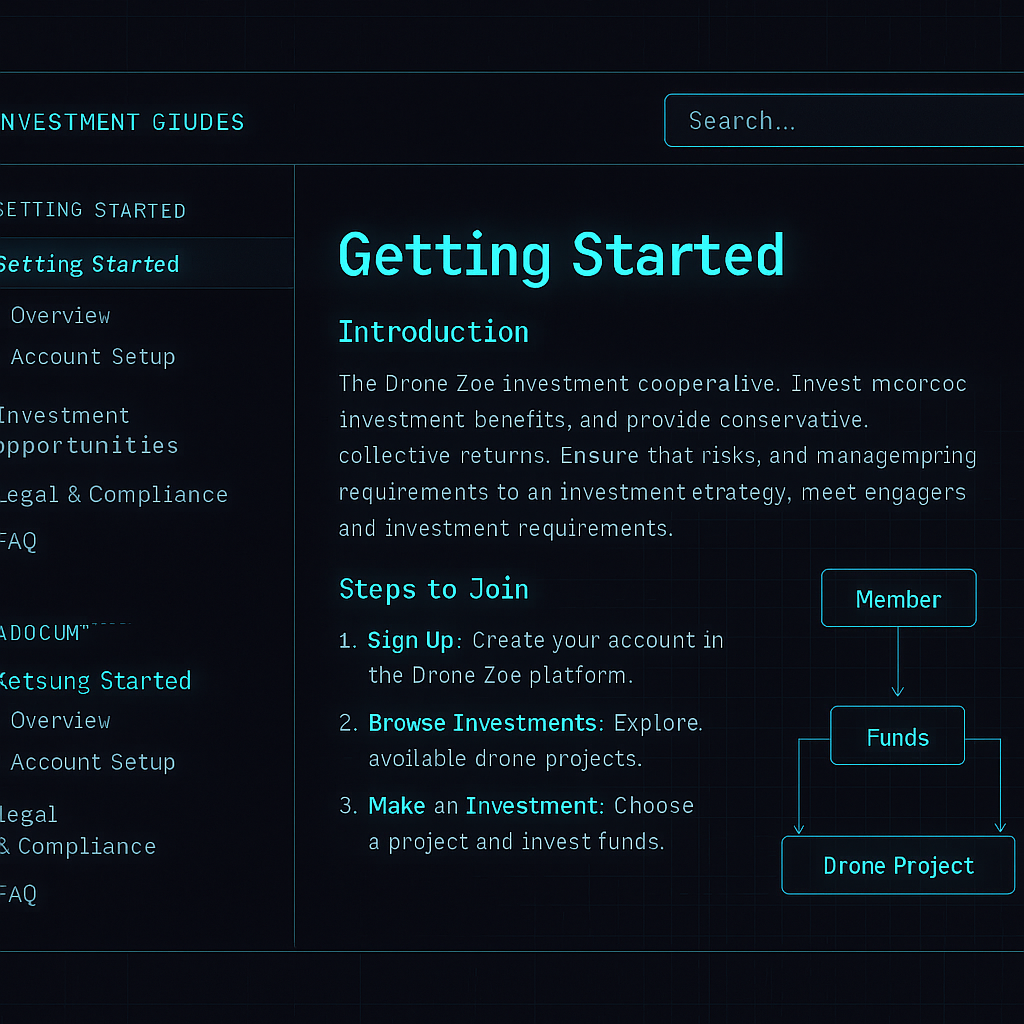The width and height of the screenshot is (1024, 1024).
Task: Select the FAQ item below Legal & Compliance
Action: coord(18,541)
